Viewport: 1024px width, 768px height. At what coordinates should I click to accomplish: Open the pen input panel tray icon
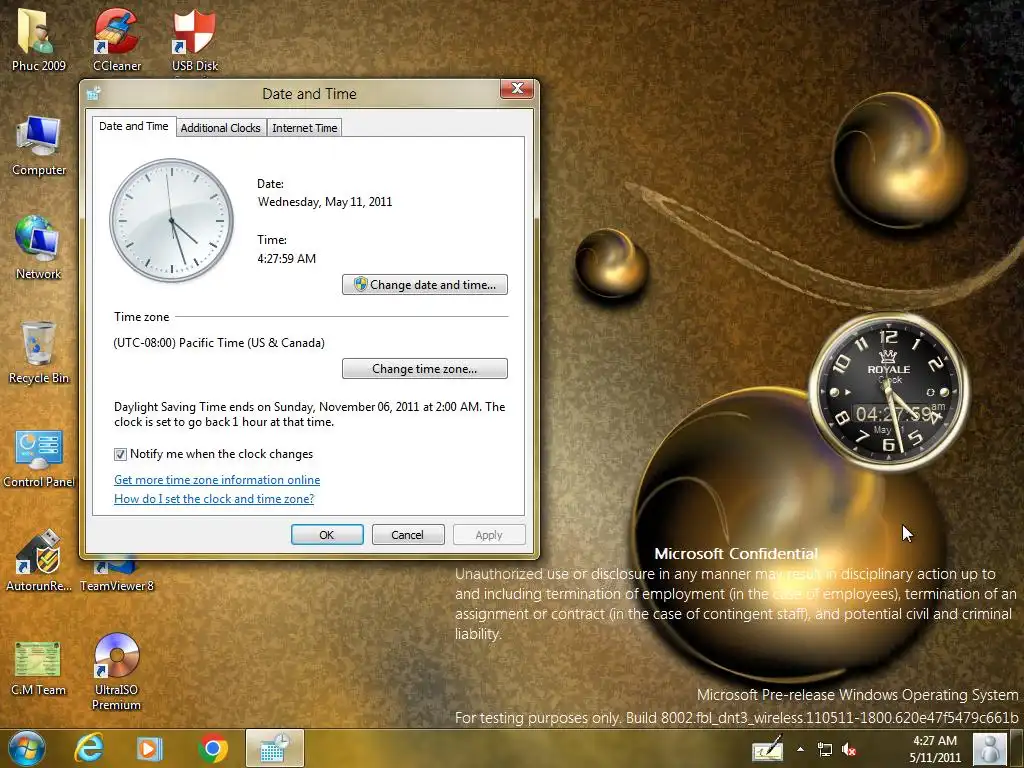tap(767, 748)
